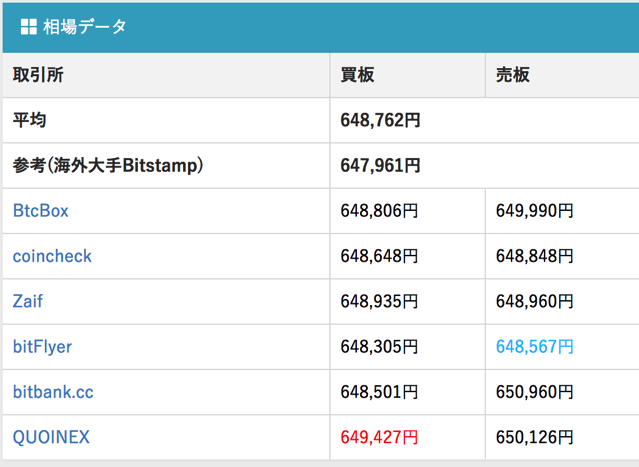Select the Bitstamp price 647,961円
Screen dimensions: 639x467
coord(380,165)
